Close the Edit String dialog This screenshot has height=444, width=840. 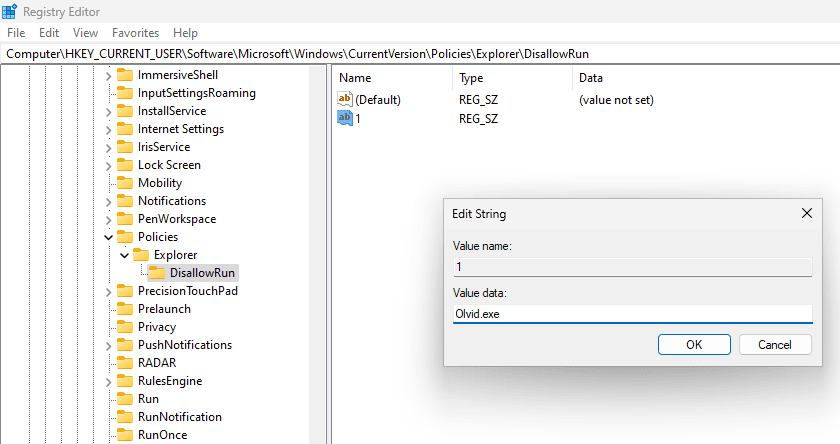point(806,213)
